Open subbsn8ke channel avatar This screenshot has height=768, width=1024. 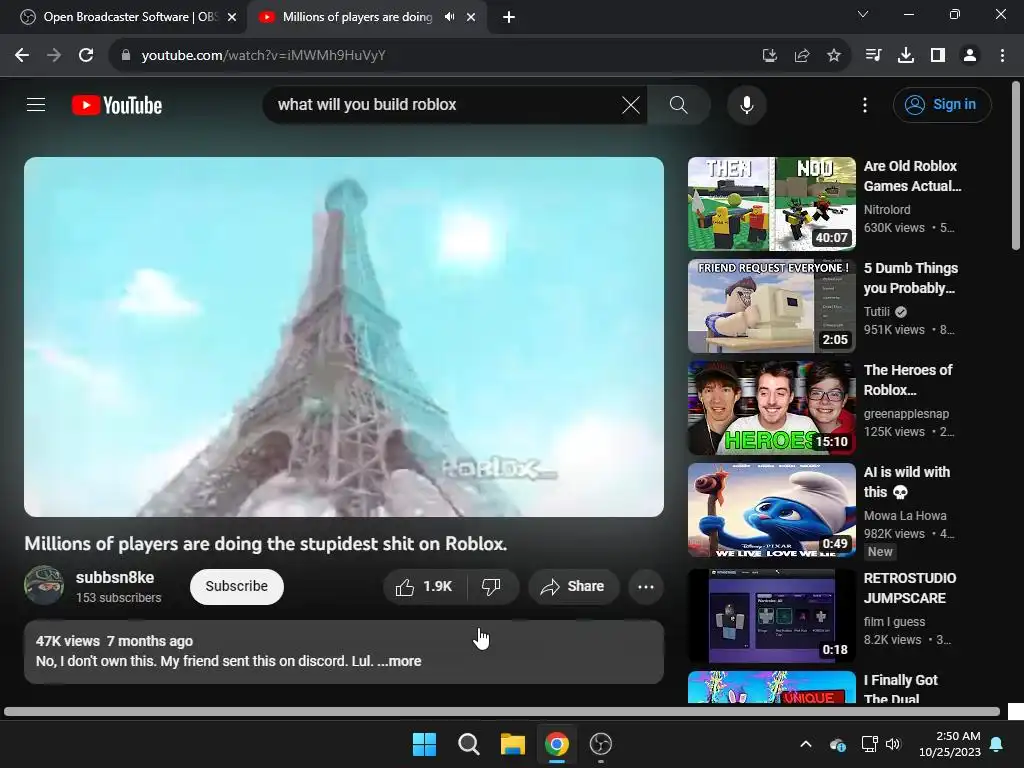click(44, 585)
